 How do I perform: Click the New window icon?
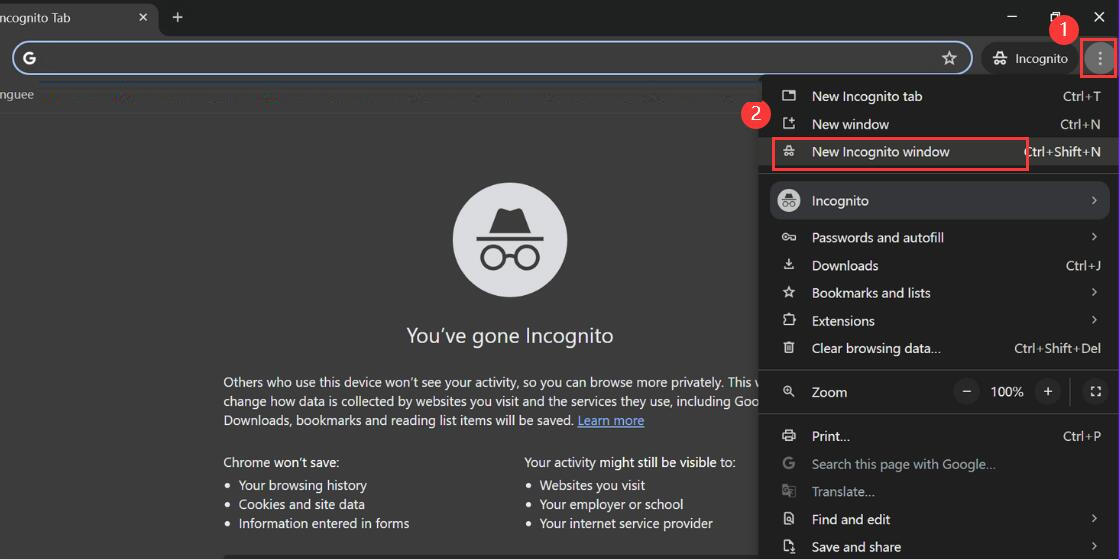[x=789, y=124]
